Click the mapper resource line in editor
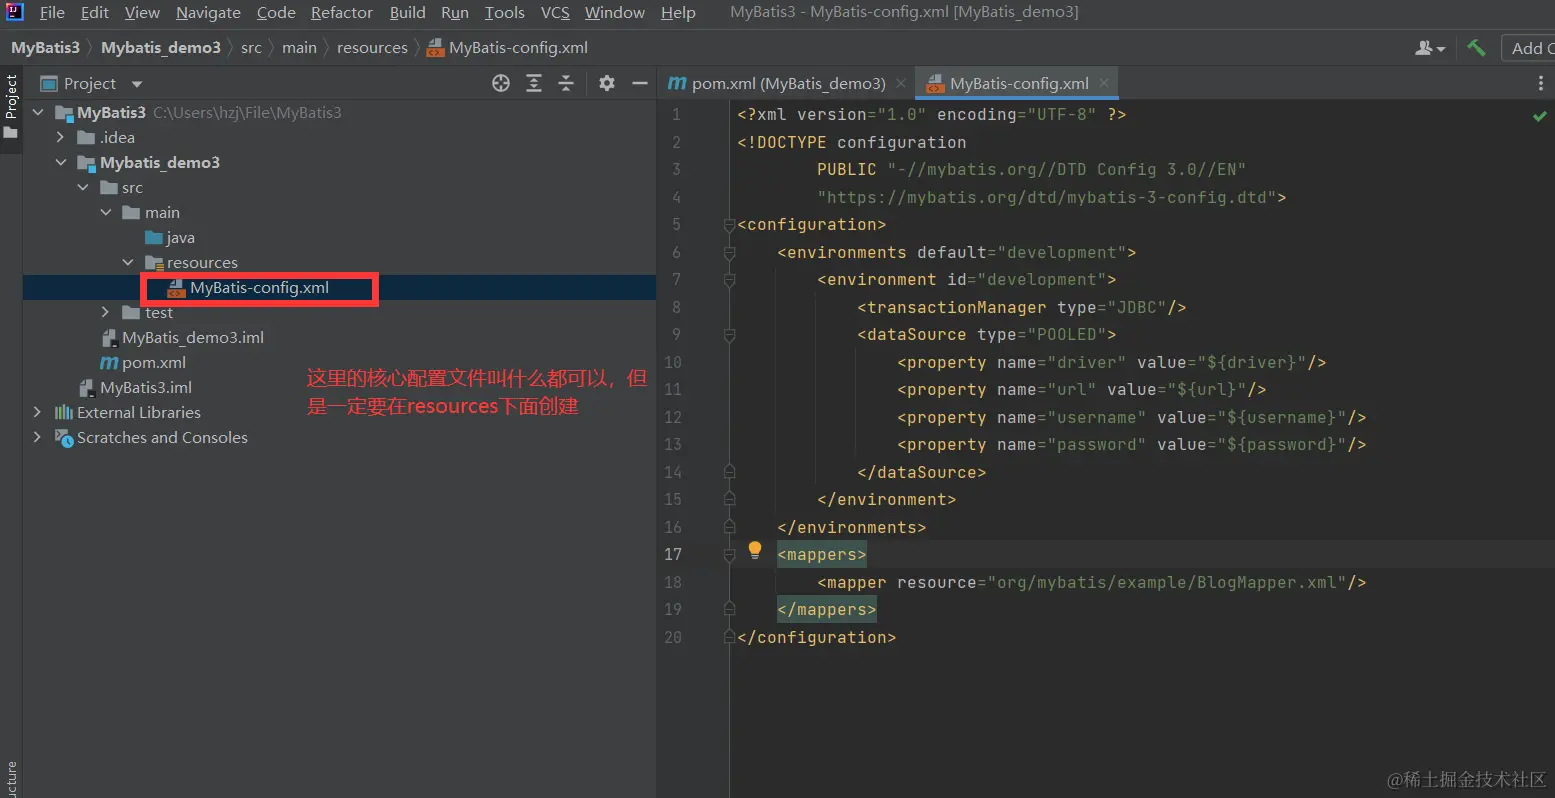 [1091, 582]
